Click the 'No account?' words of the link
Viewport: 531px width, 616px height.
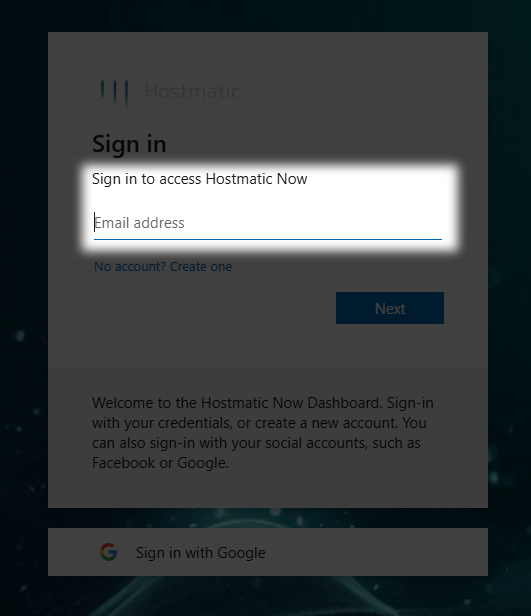click(130, 267)
